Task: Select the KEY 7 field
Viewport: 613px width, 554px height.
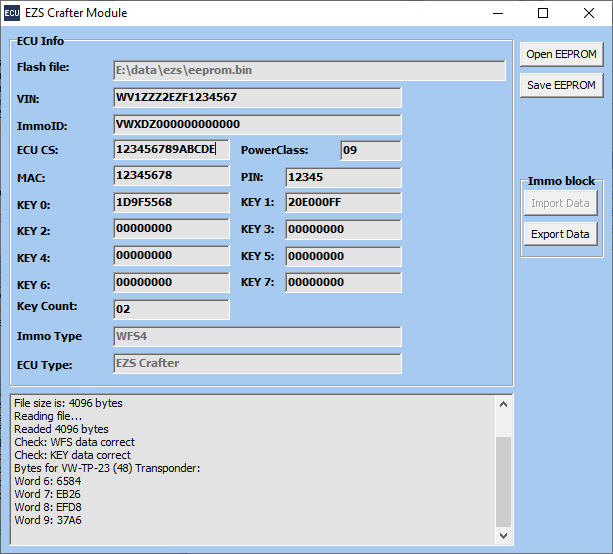Action: coord(343,283)
